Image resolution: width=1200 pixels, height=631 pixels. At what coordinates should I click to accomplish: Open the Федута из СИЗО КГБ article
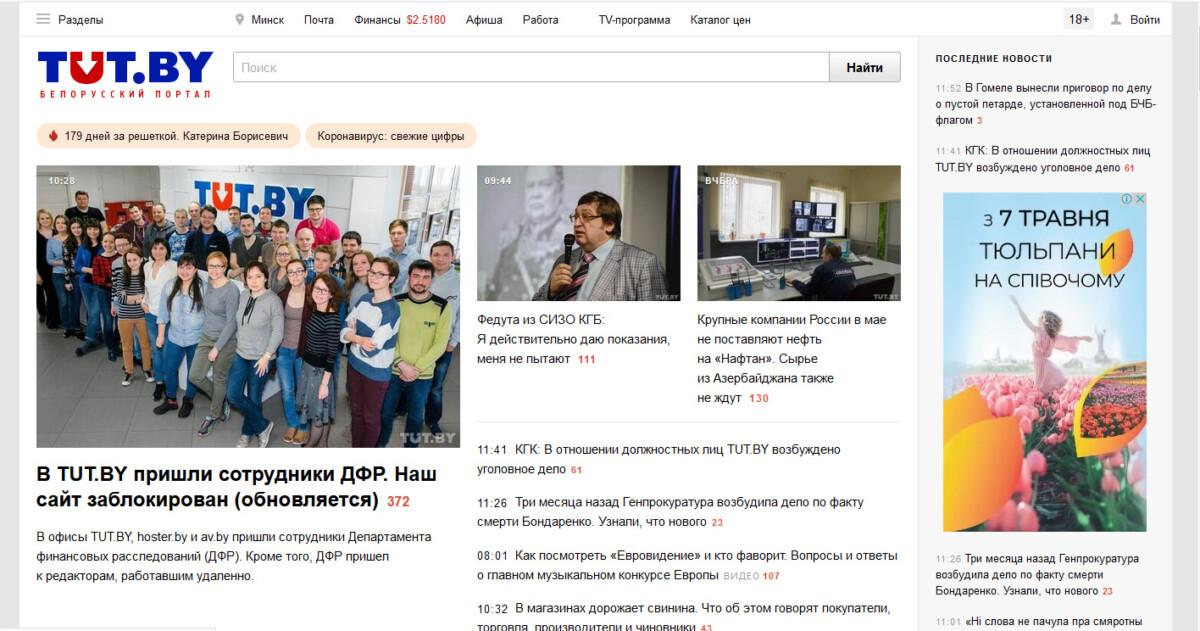[573, 339]
